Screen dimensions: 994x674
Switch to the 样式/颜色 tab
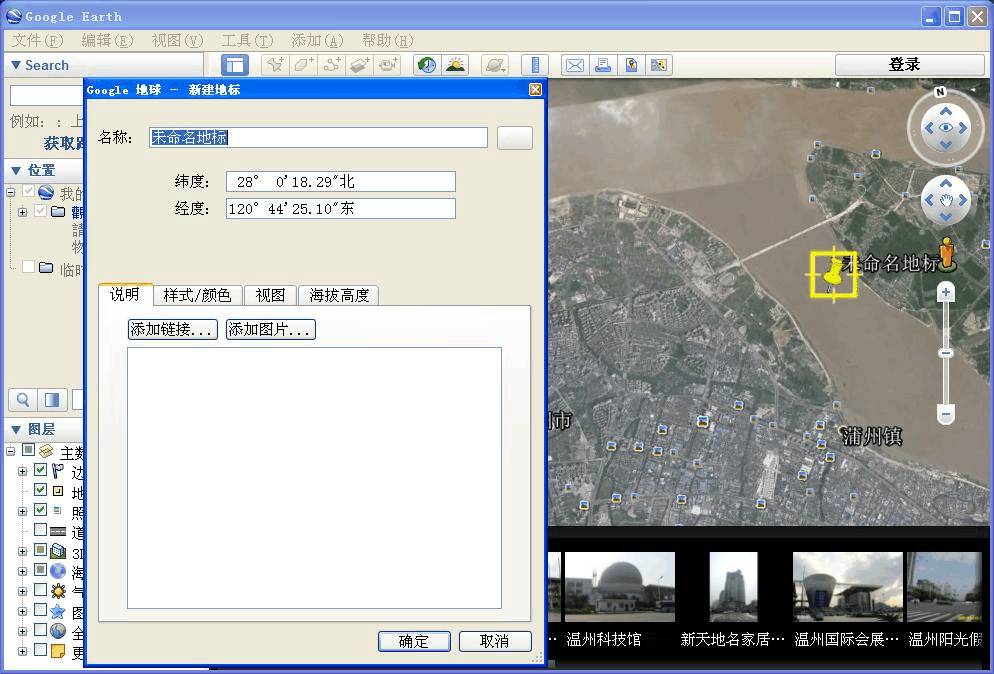[x=197, y=295]
